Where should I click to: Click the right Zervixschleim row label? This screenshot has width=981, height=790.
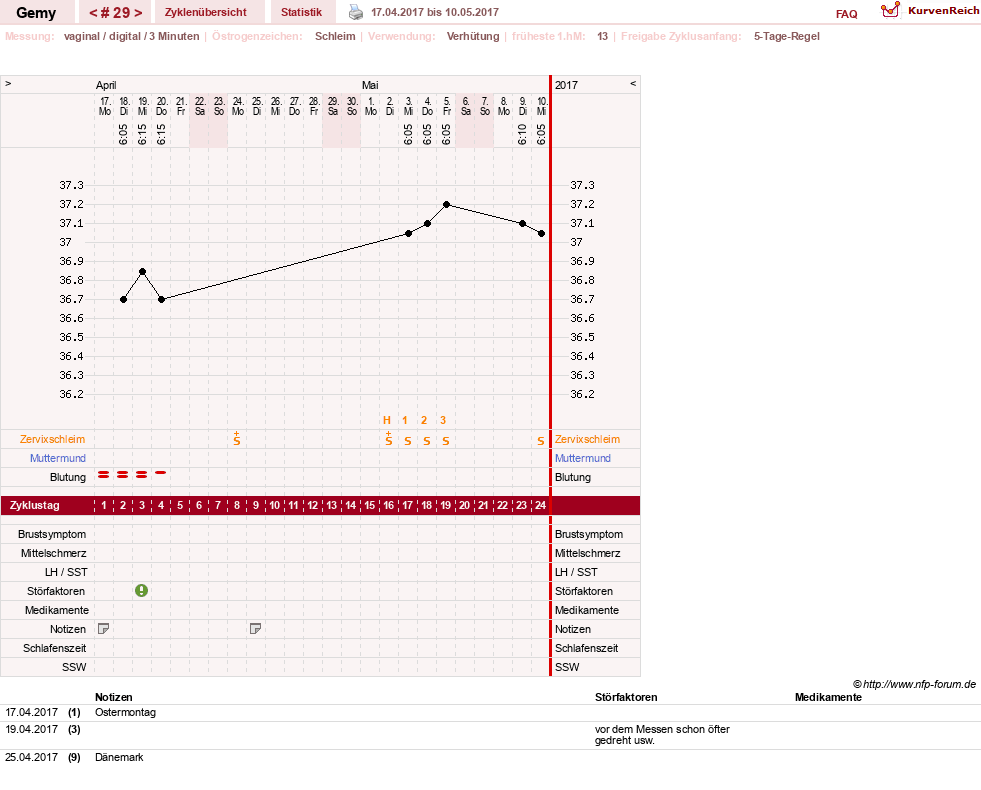tap(587, 439)
